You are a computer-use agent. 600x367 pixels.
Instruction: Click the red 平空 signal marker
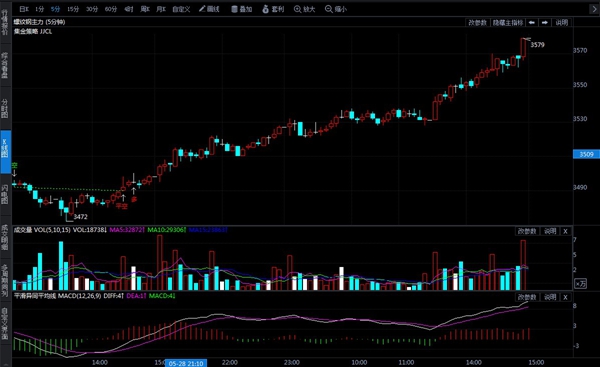[122, 206]
